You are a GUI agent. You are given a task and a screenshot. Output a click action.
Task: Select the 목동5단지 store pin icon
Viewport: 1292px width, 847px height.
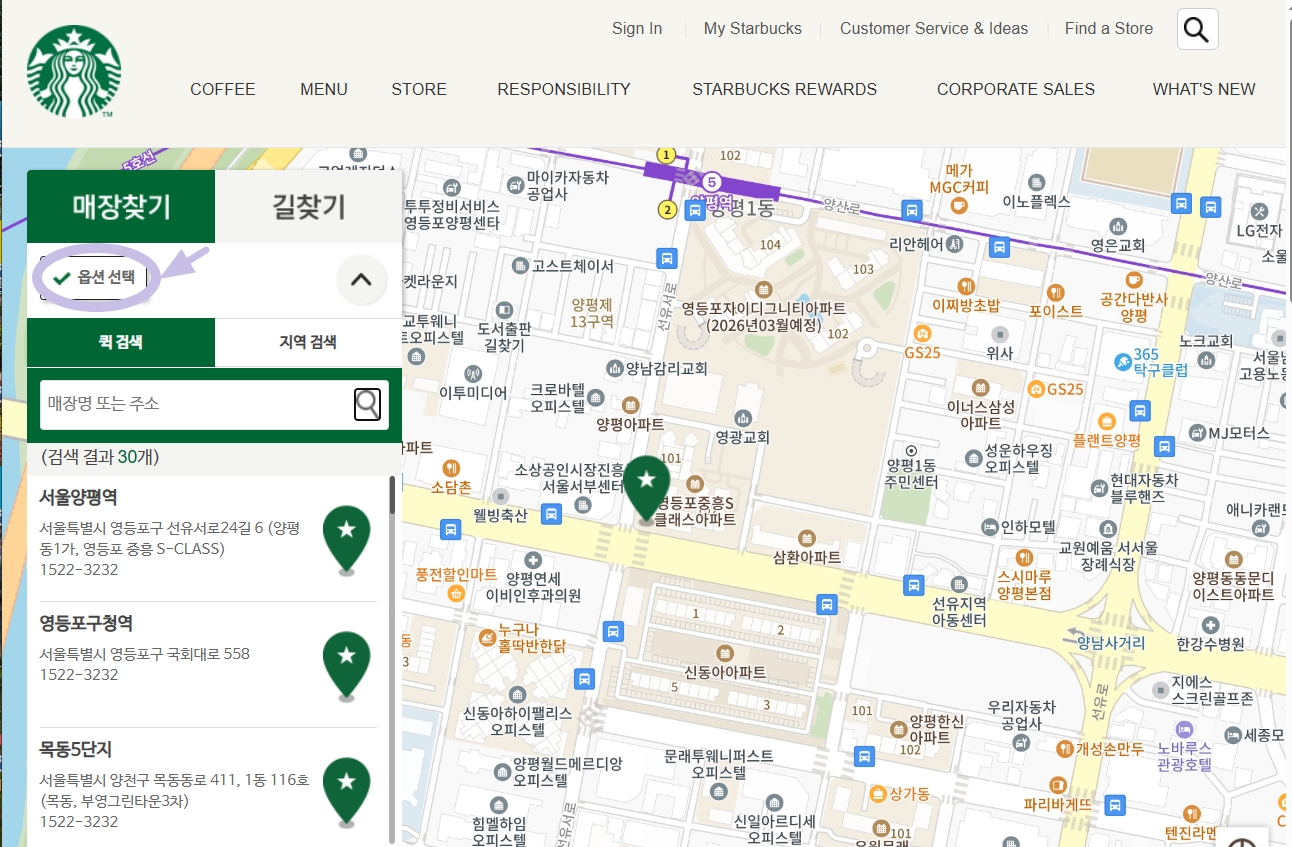click(x=346, y=793)
